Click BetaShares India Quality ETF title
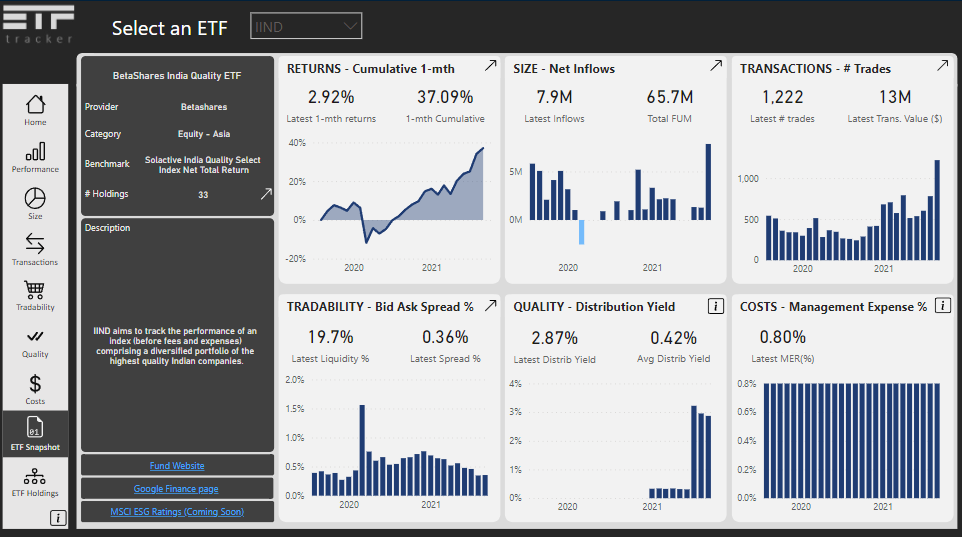This screenshot has width=962, height=537. tap(177, 75)
